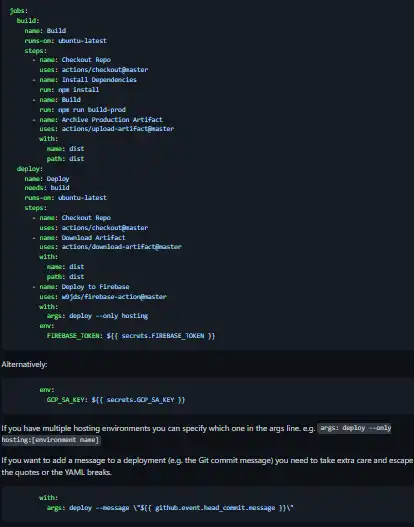Click 'uses: w9jds/firebase-action@master' line
The image size is (414, 527).
pyautogui.click(x=103, y=297)
